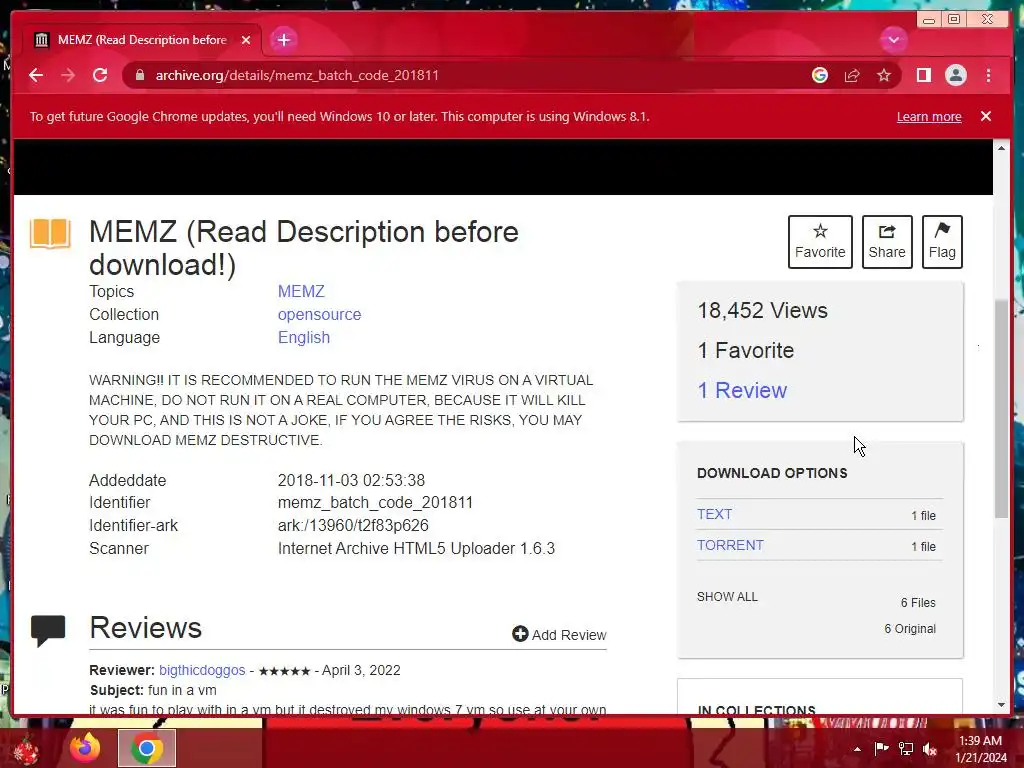This screenshot has height=768, width=1024.
Task: Open the English language link
Action: [304, 338]
